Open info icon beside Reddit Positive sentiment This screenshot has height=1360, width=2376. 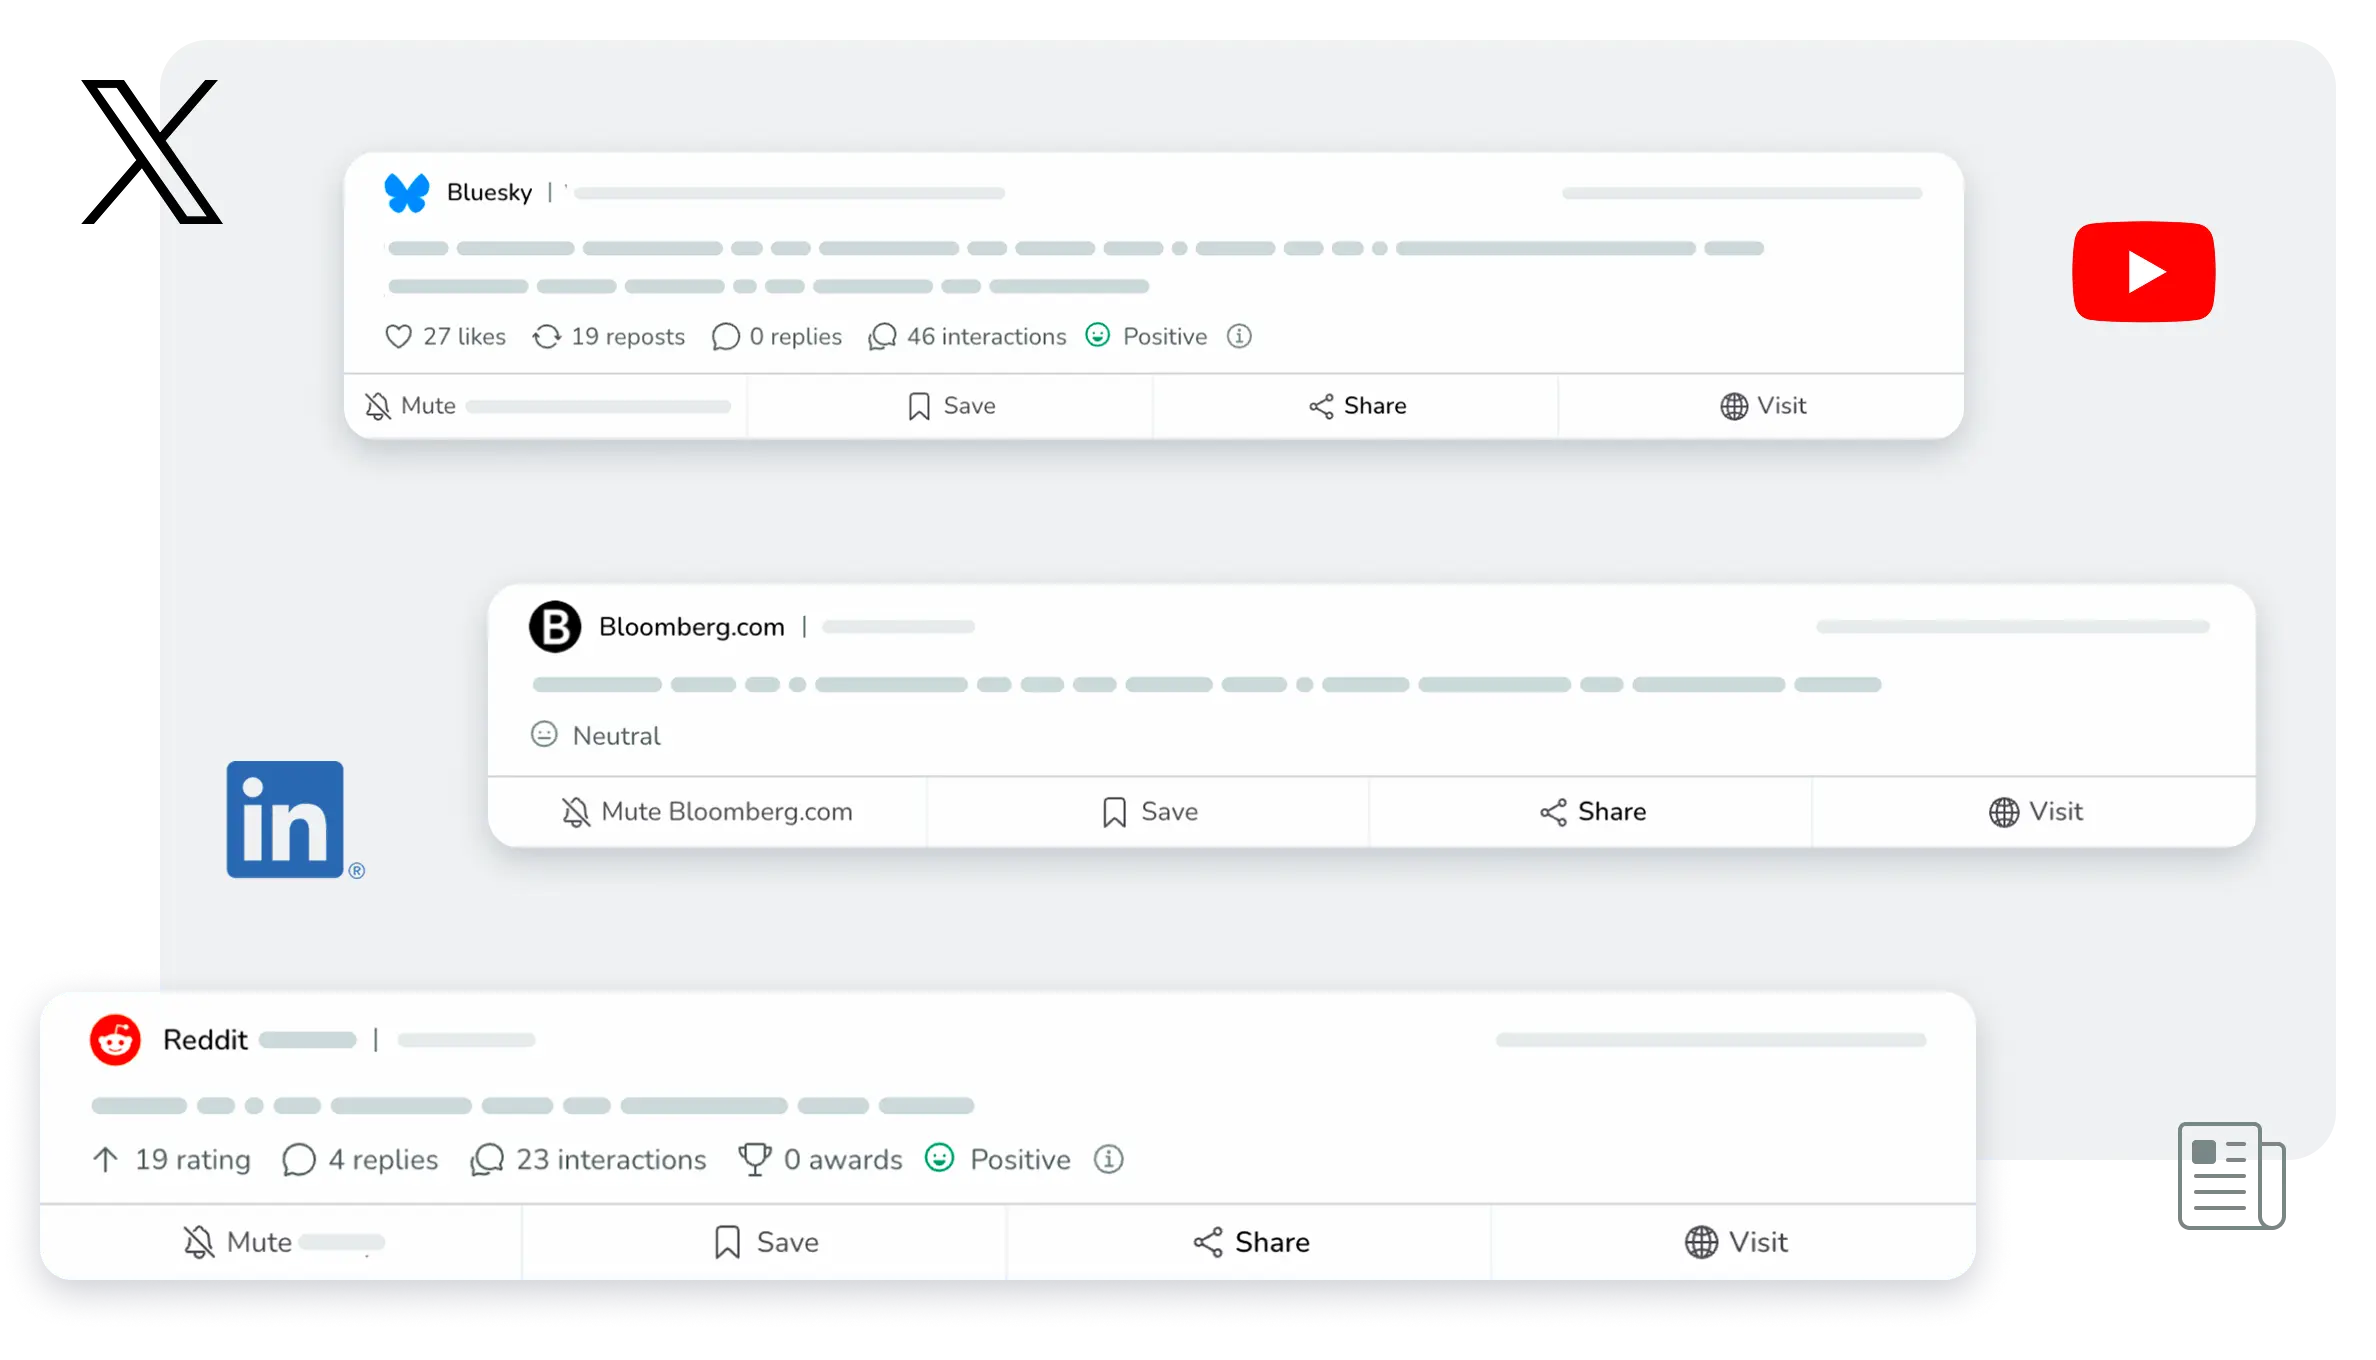point(1108,1159)
